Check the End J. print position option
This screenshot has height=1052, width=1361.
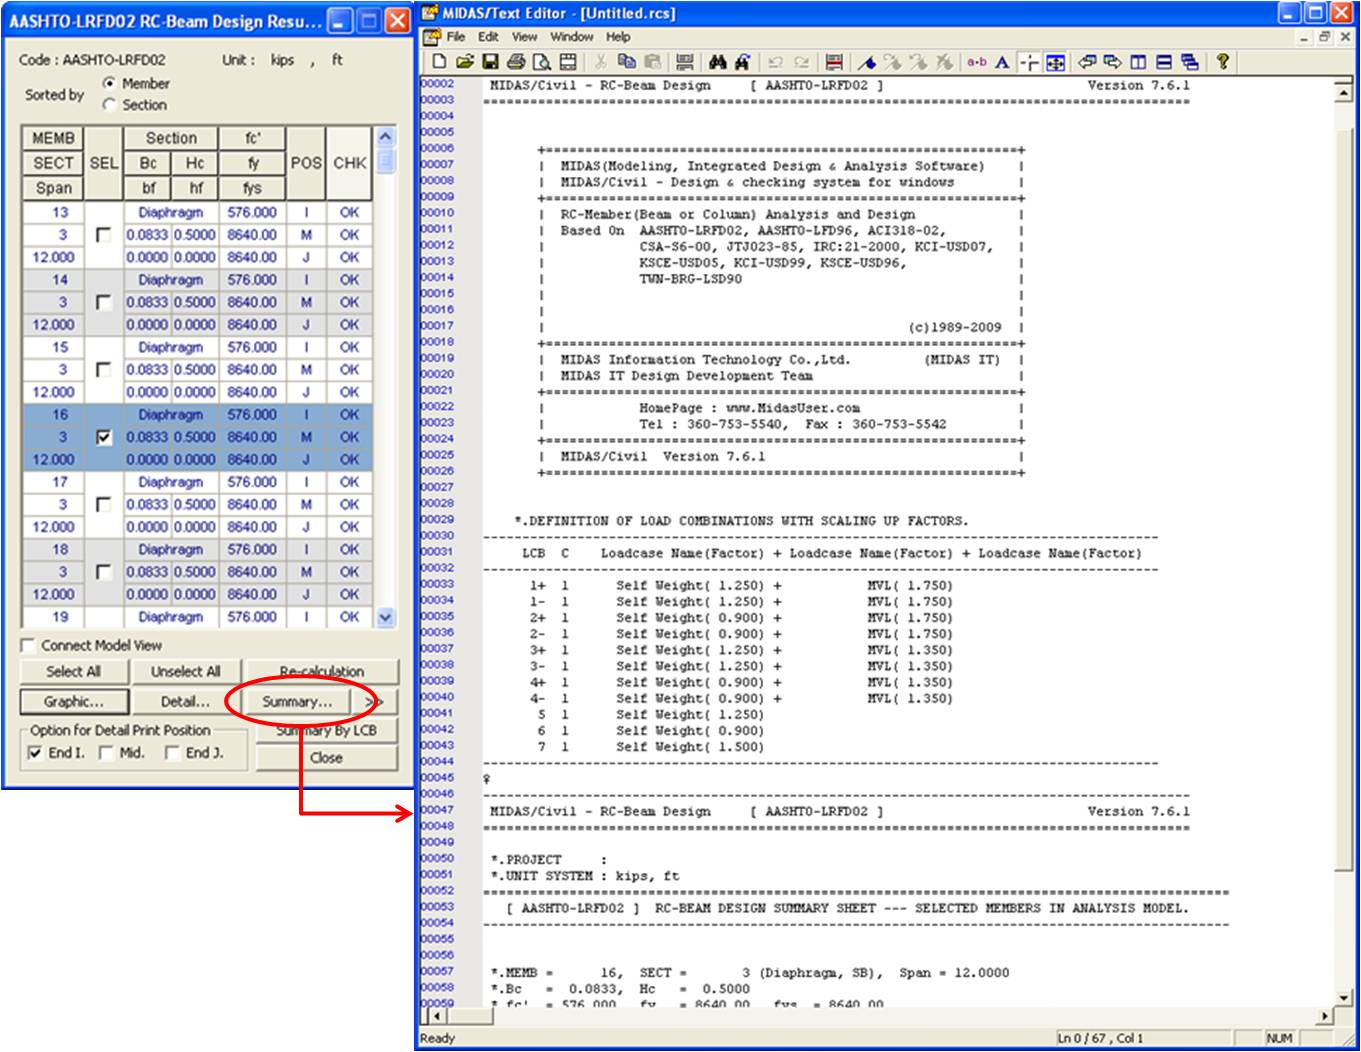[x=173, y=753]
